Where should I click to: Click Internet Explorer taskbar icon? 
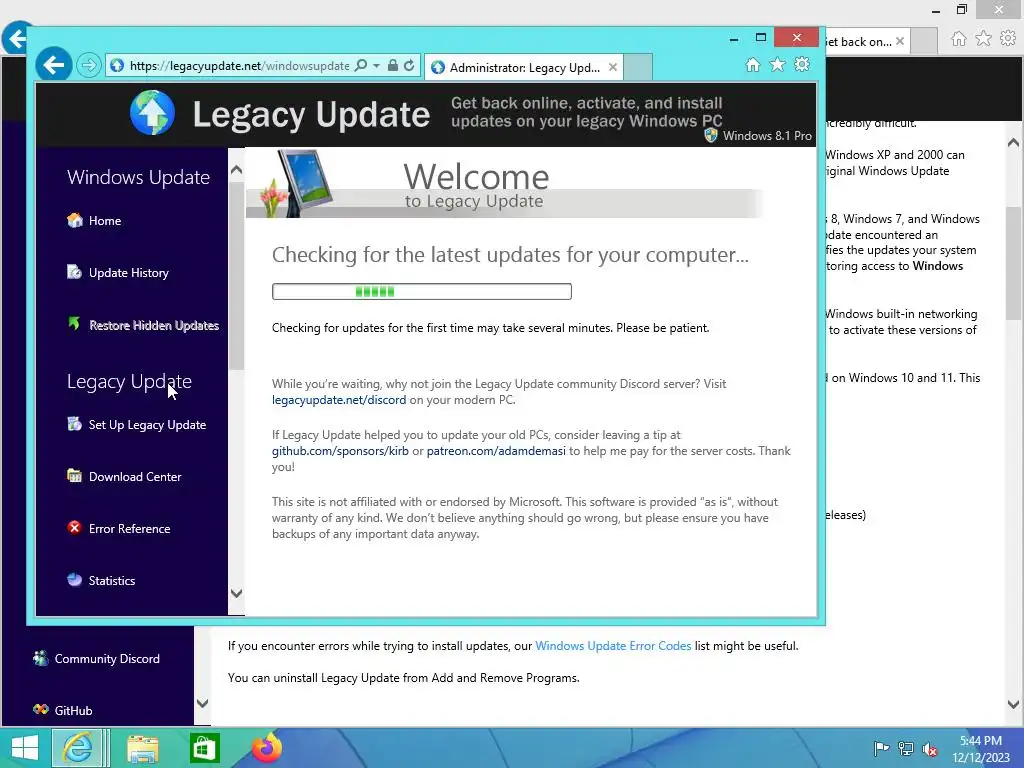click(77, 748)
